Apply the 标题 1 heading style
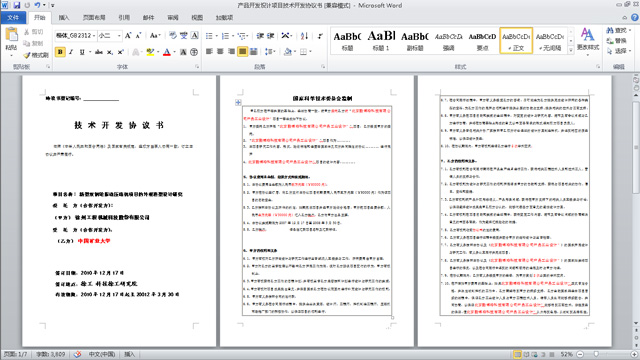This screenshot has width=640, height=360. (381, 40)
